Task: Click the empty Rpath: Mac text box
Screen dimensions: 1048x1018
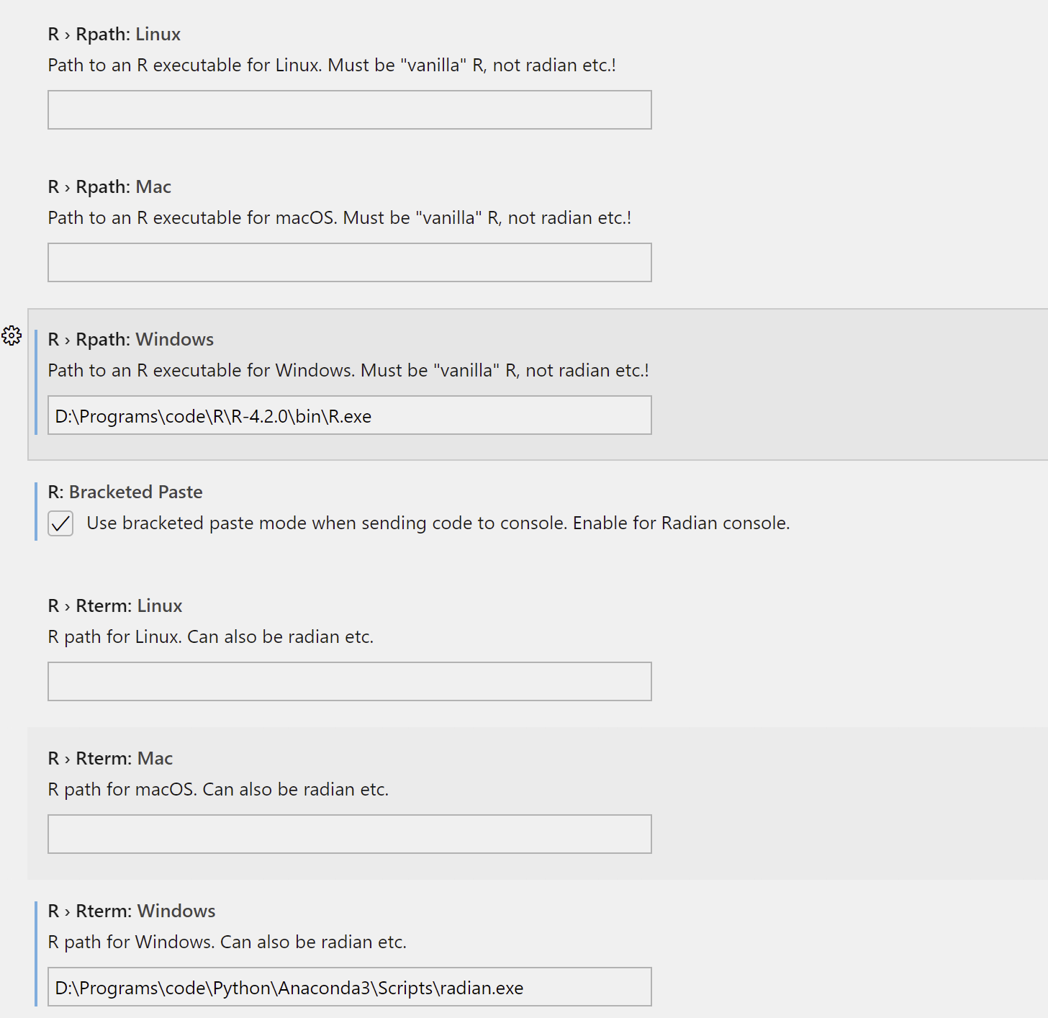Action: click(x=349, y=262)
